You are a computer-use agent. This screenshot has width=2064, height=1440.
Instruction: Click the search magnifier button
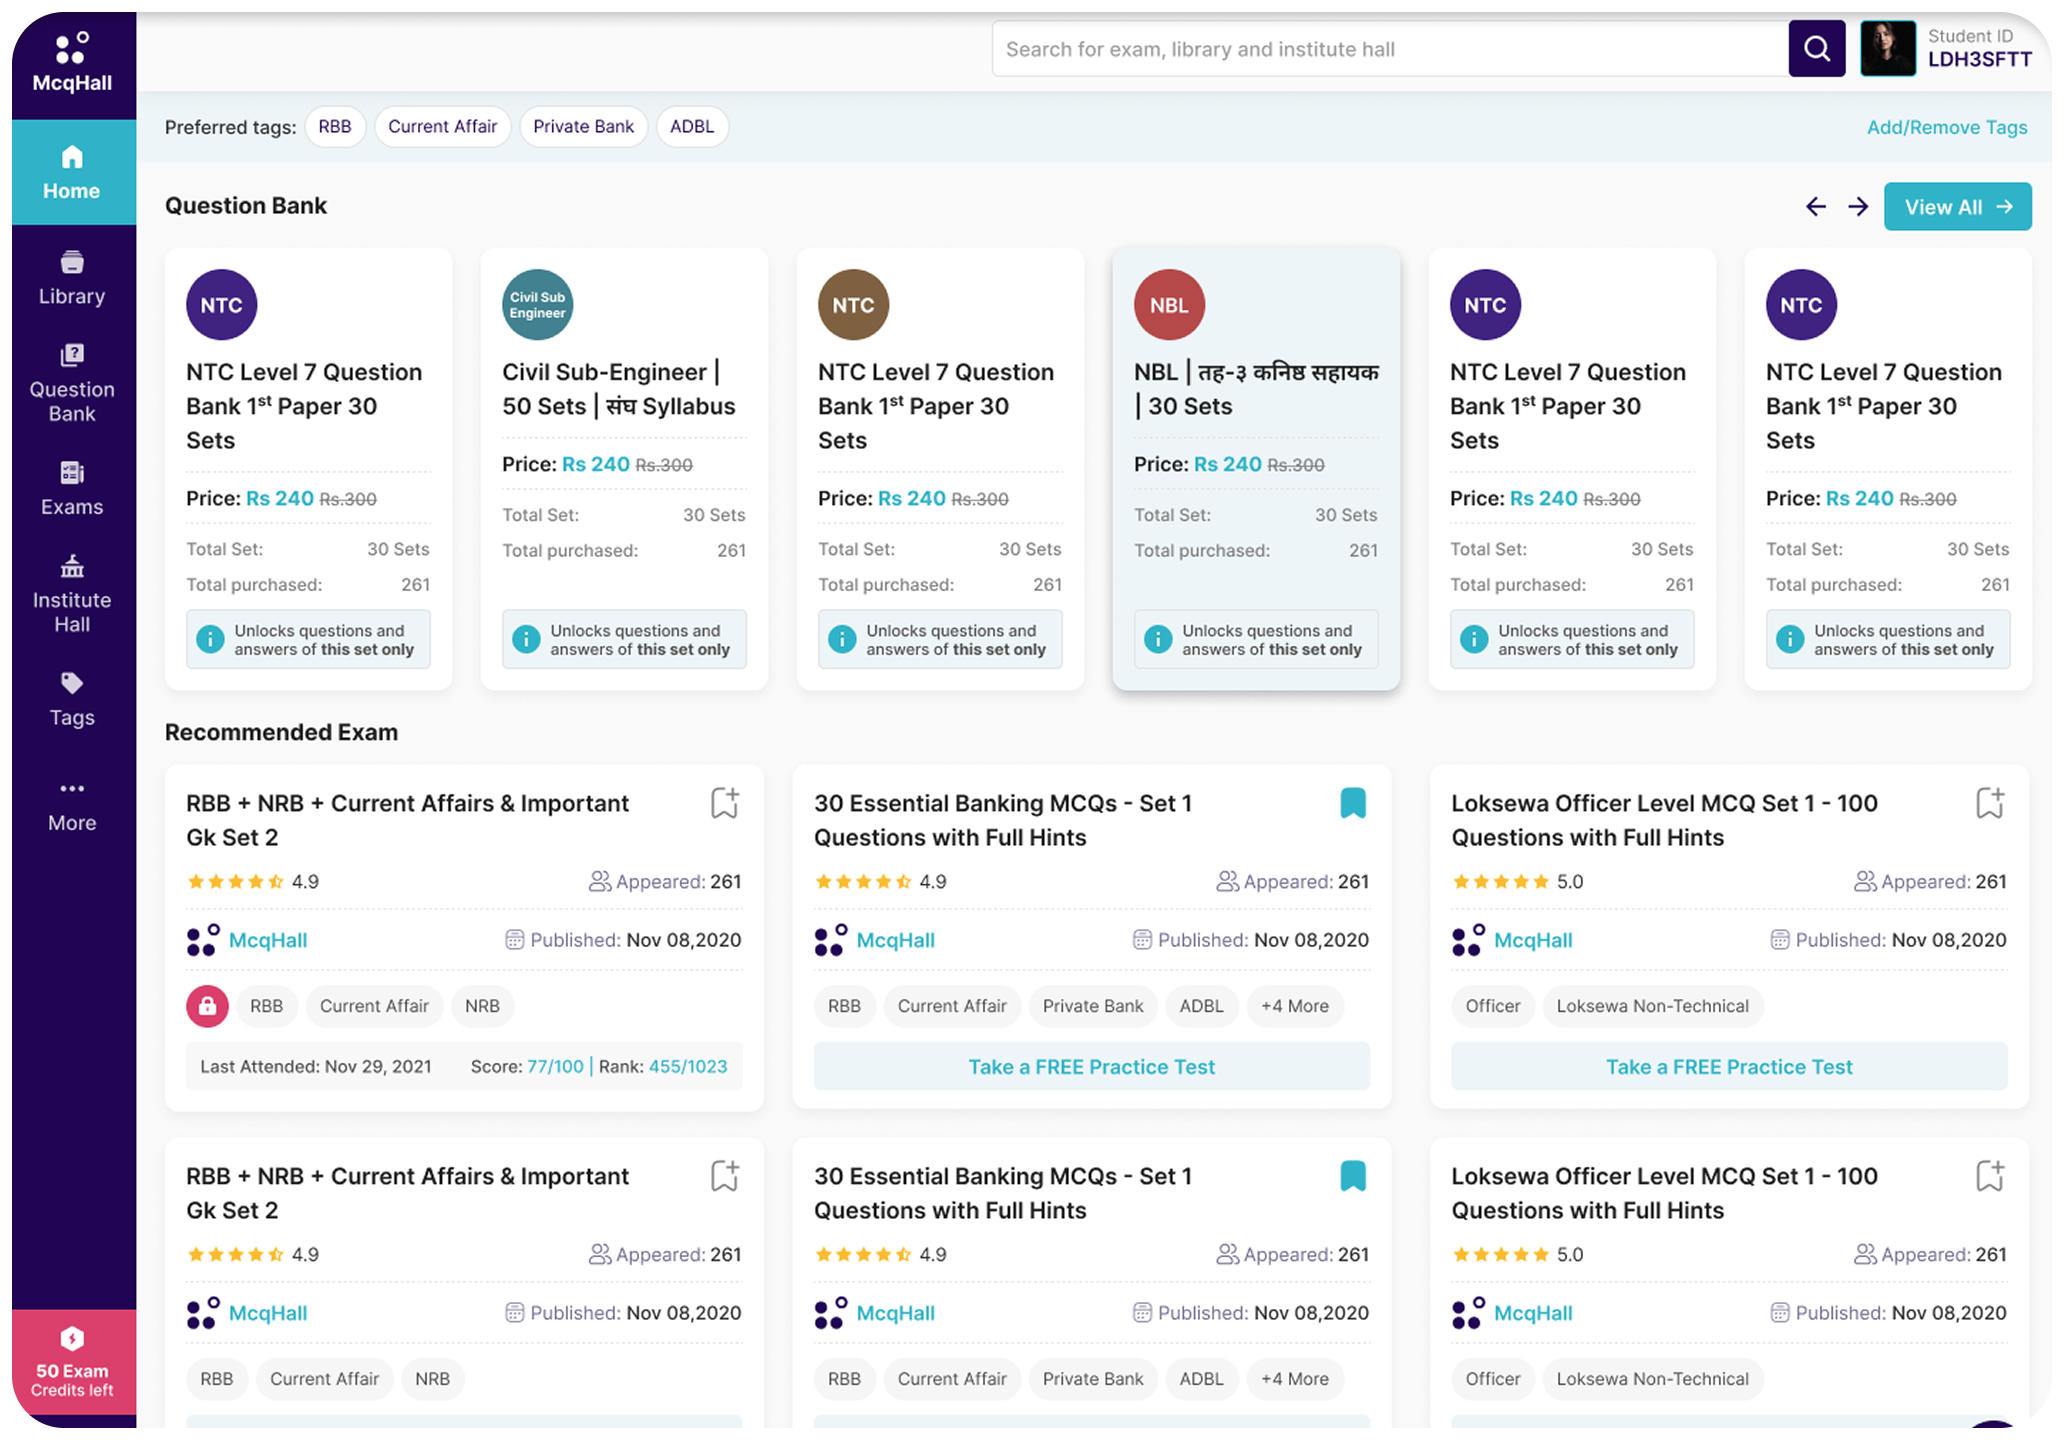tap(1816, 49)
